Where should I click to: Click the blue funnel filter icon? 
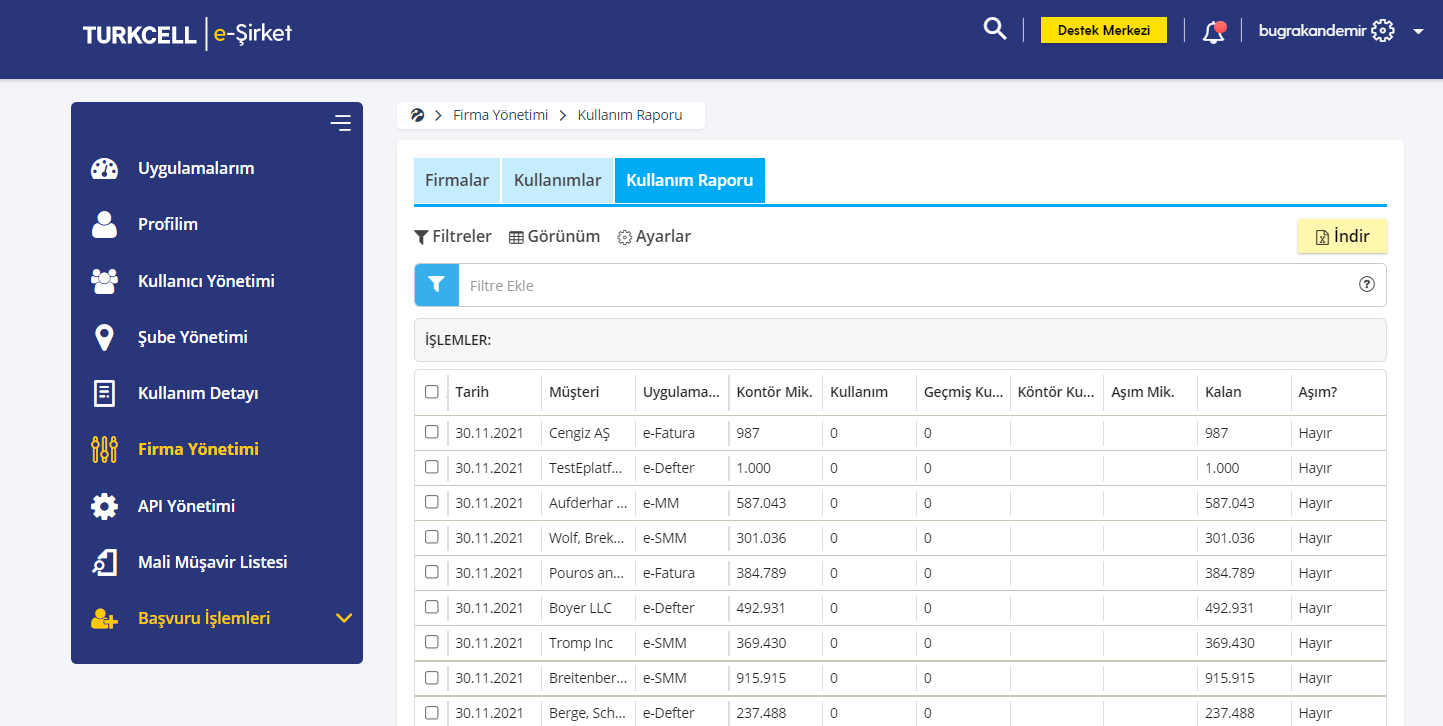[x=436, y=285]
